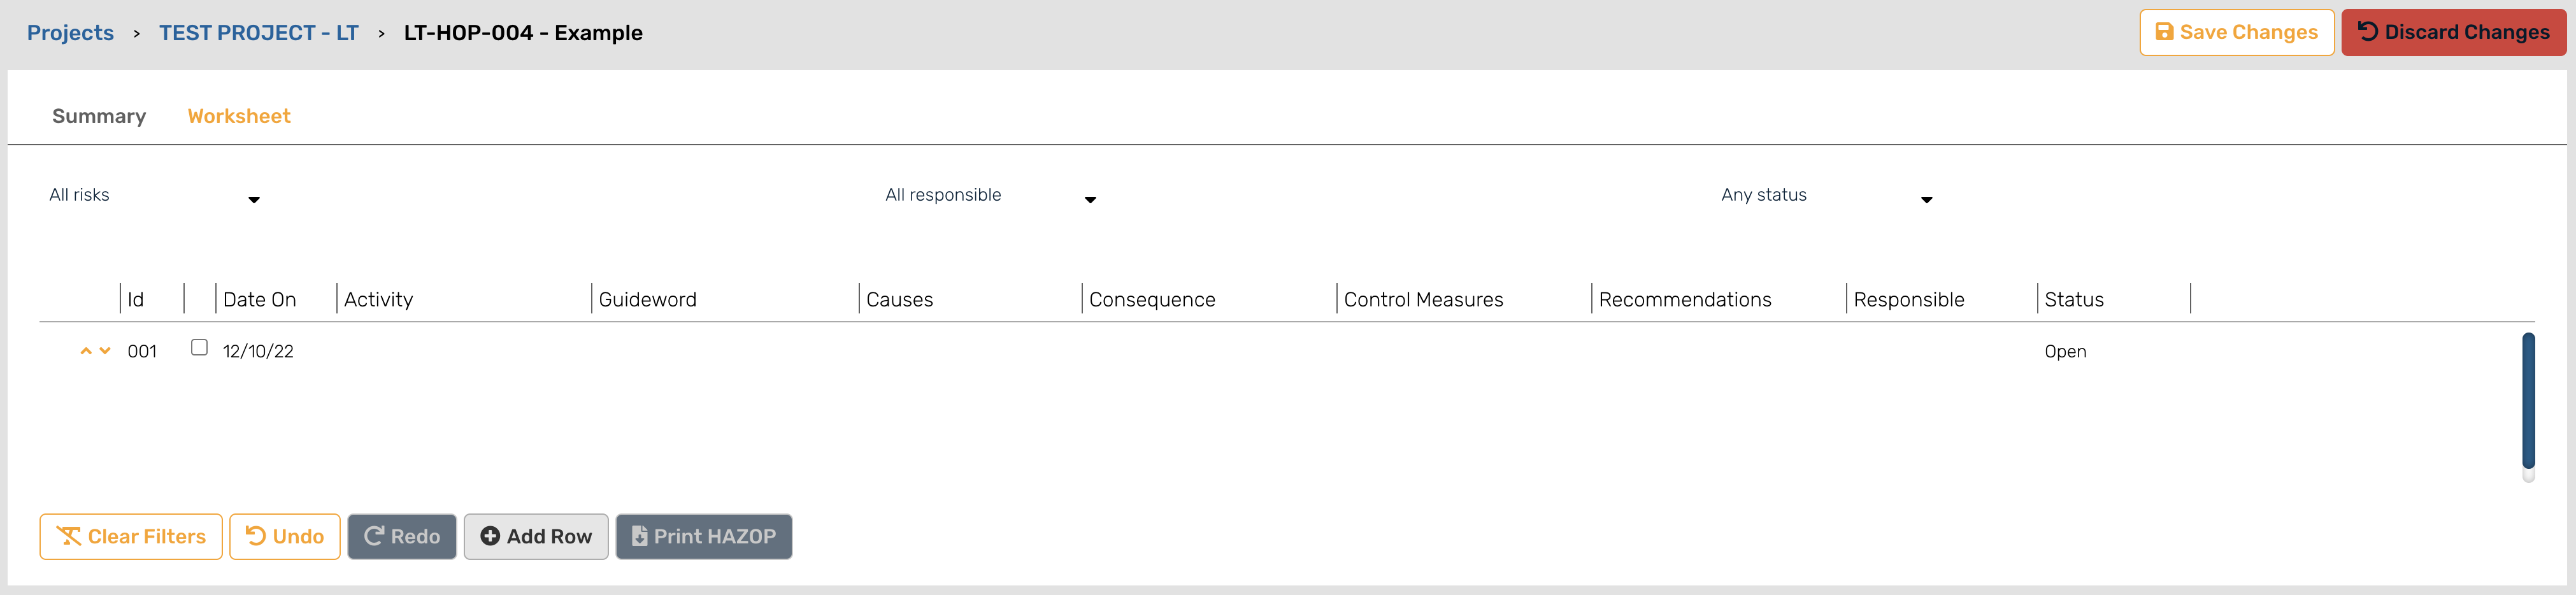
Task: Open the Any status filter dropdown
Action: click(1827, 196)
